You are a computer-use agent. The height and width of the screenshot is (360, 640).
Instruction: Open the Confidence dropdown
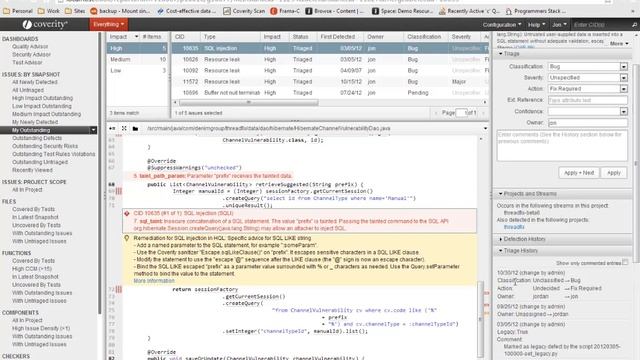click(x=624, y=111)
